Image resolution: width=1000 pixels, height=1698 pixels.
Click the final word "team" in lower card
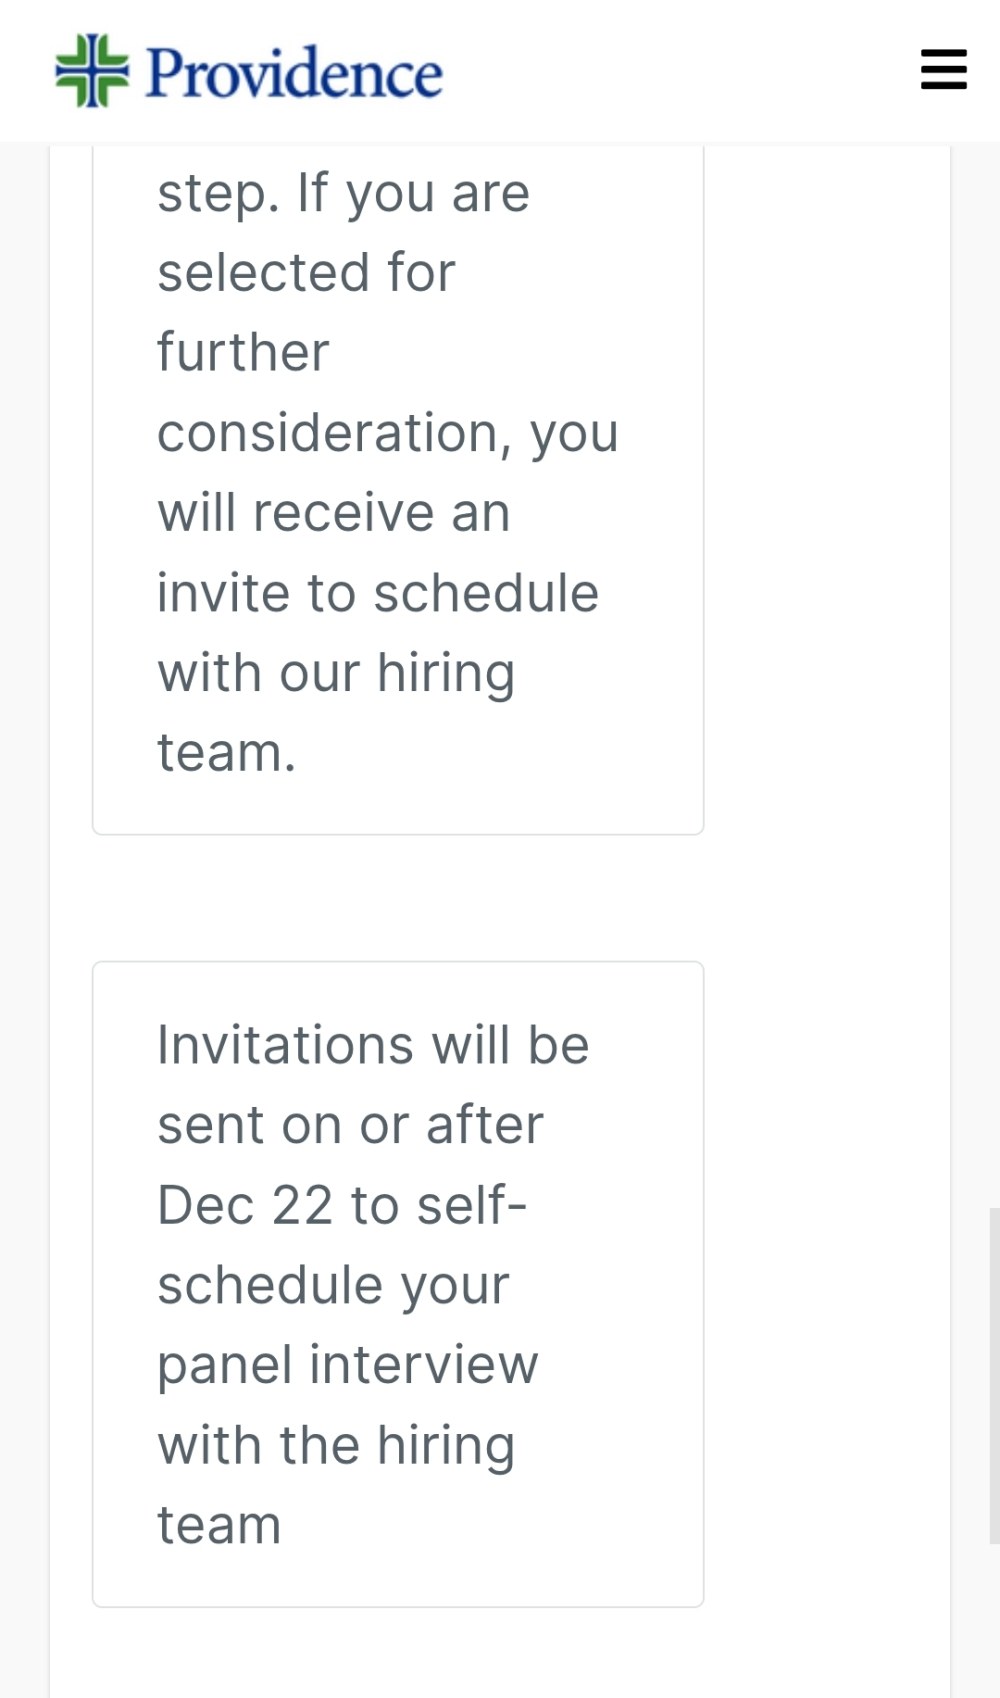click(219, 1525)
